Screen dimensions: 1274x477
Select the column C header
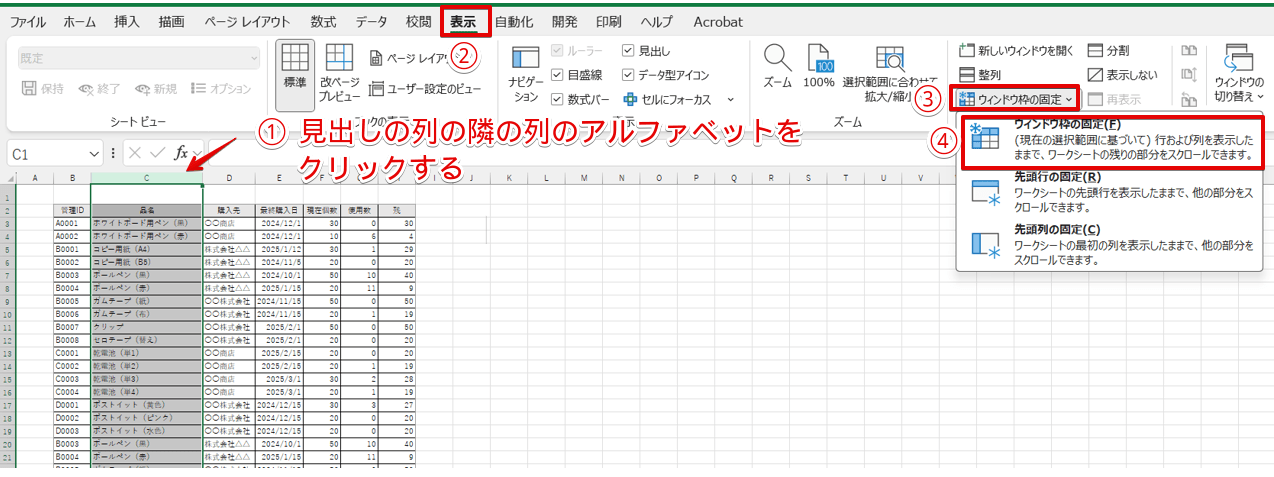click(x=146, y=178)
